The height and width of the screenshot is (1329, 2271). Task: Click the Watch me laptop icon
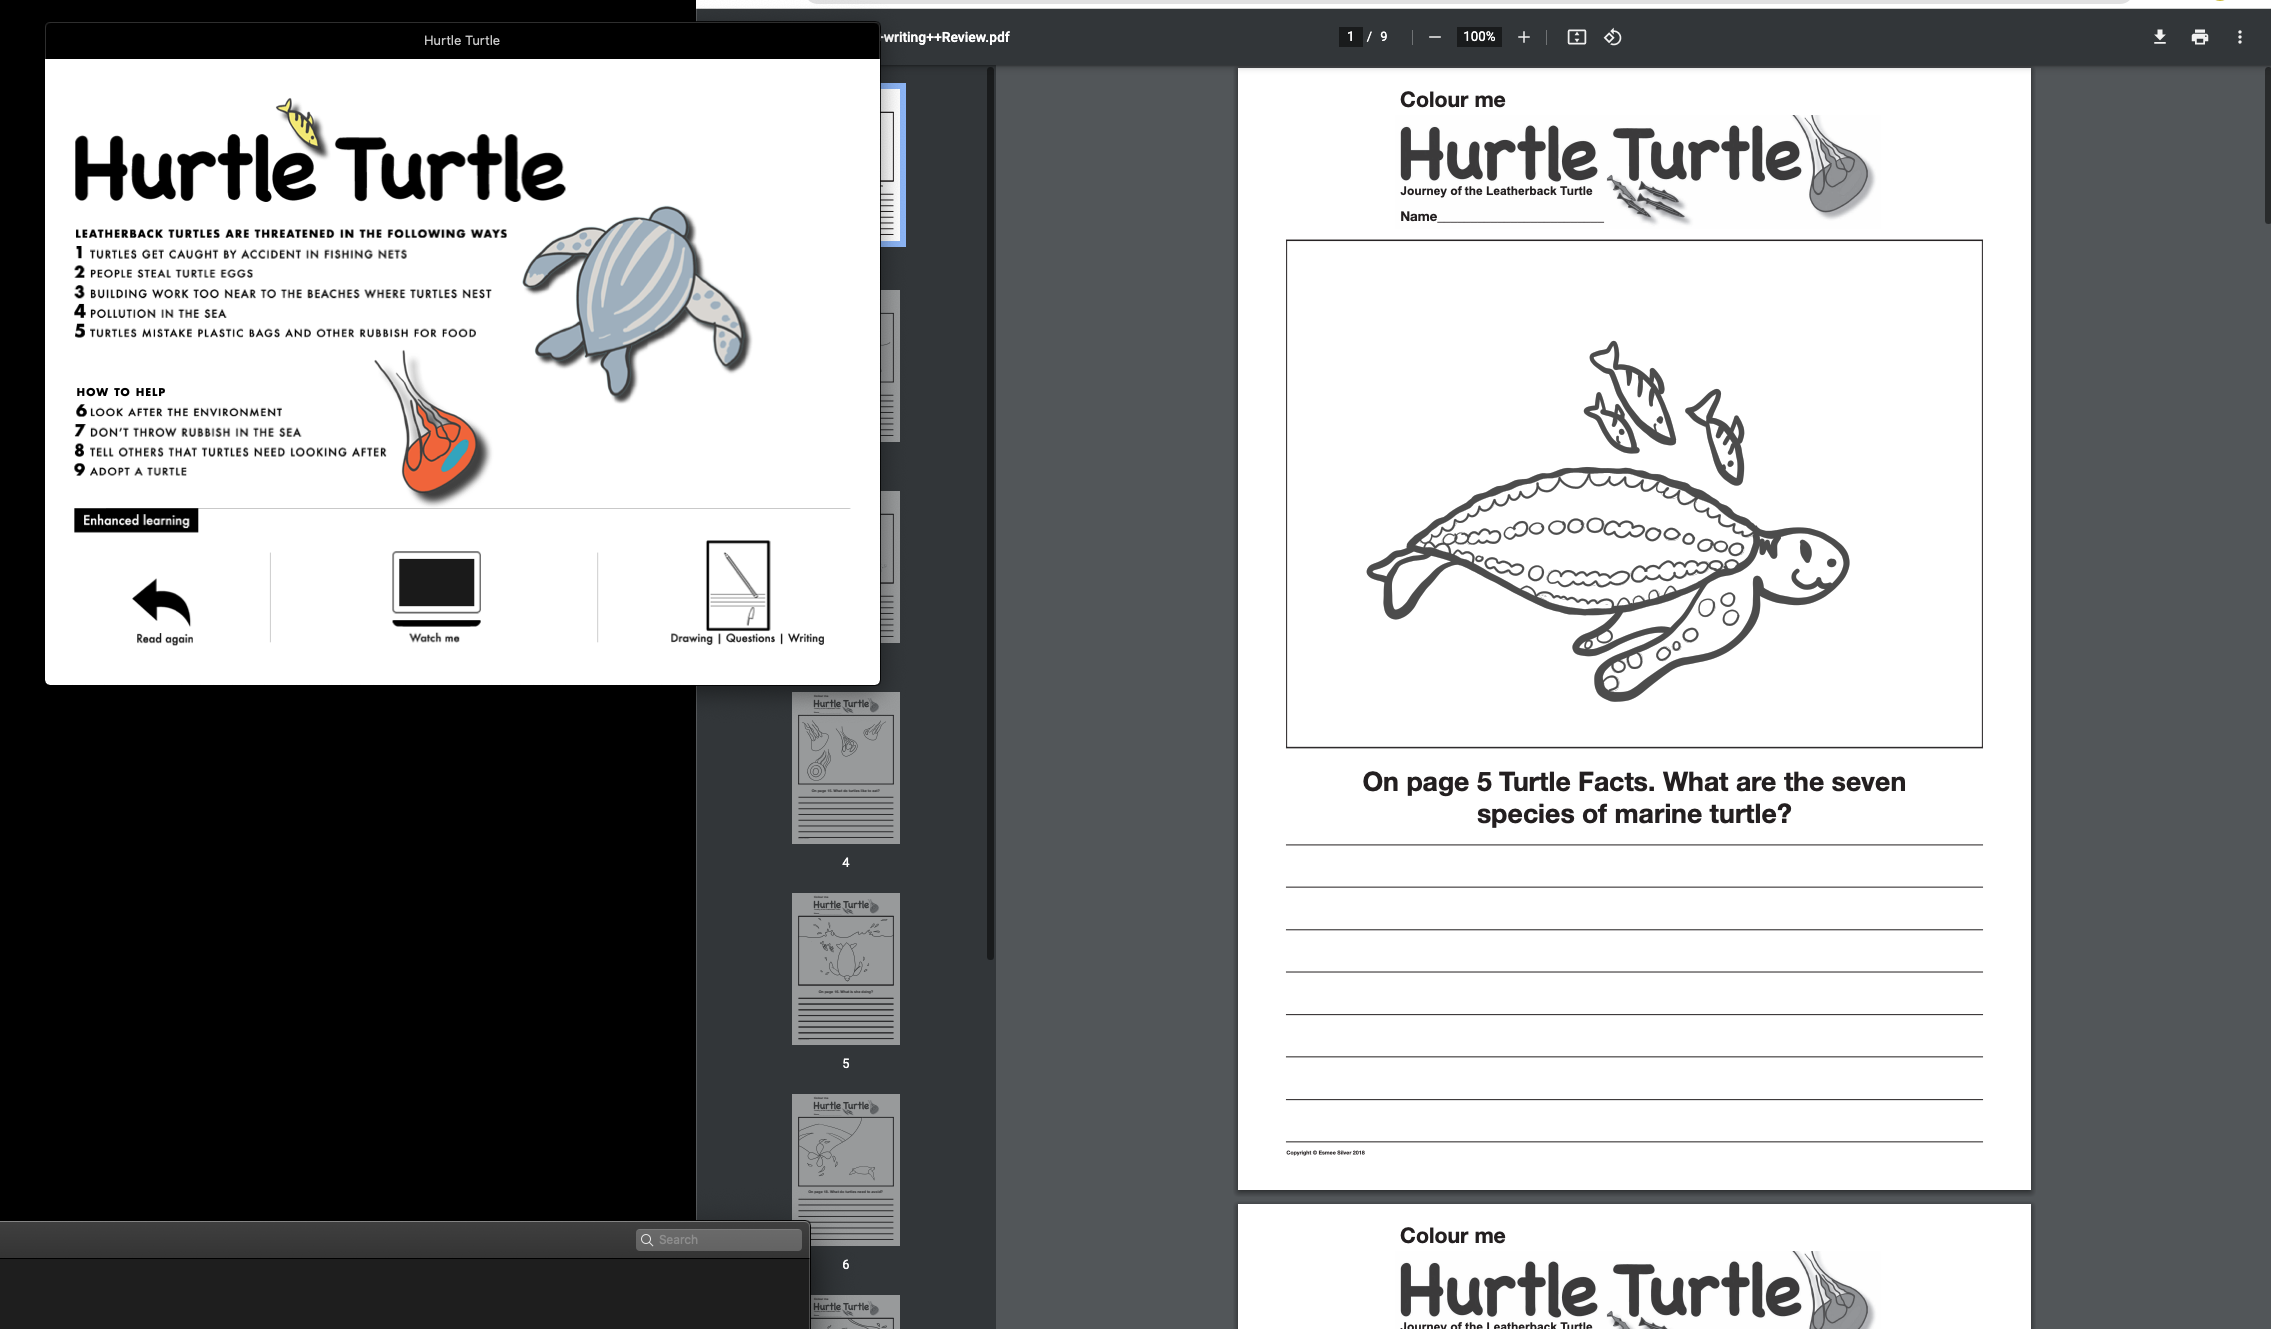click(436, 588)
